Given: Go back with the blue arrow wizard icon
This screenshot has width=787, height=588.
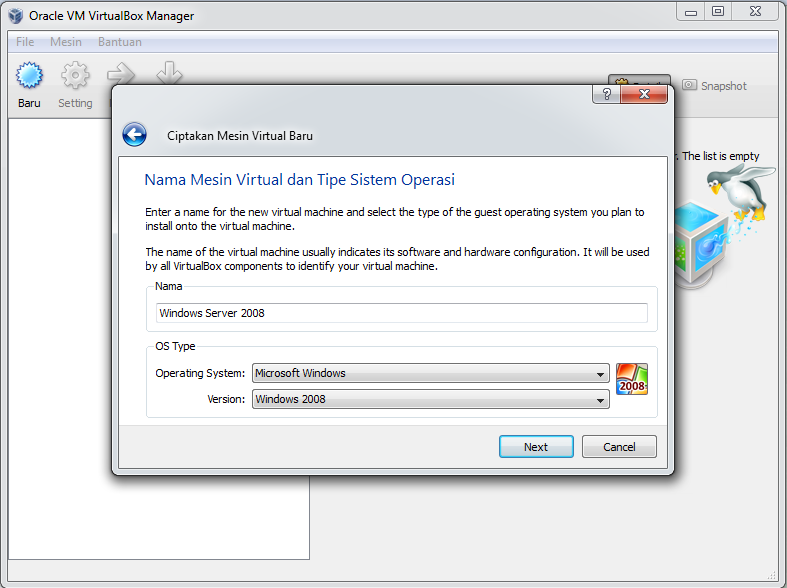Looking at the screenshot, I should (x=134, y=134).
